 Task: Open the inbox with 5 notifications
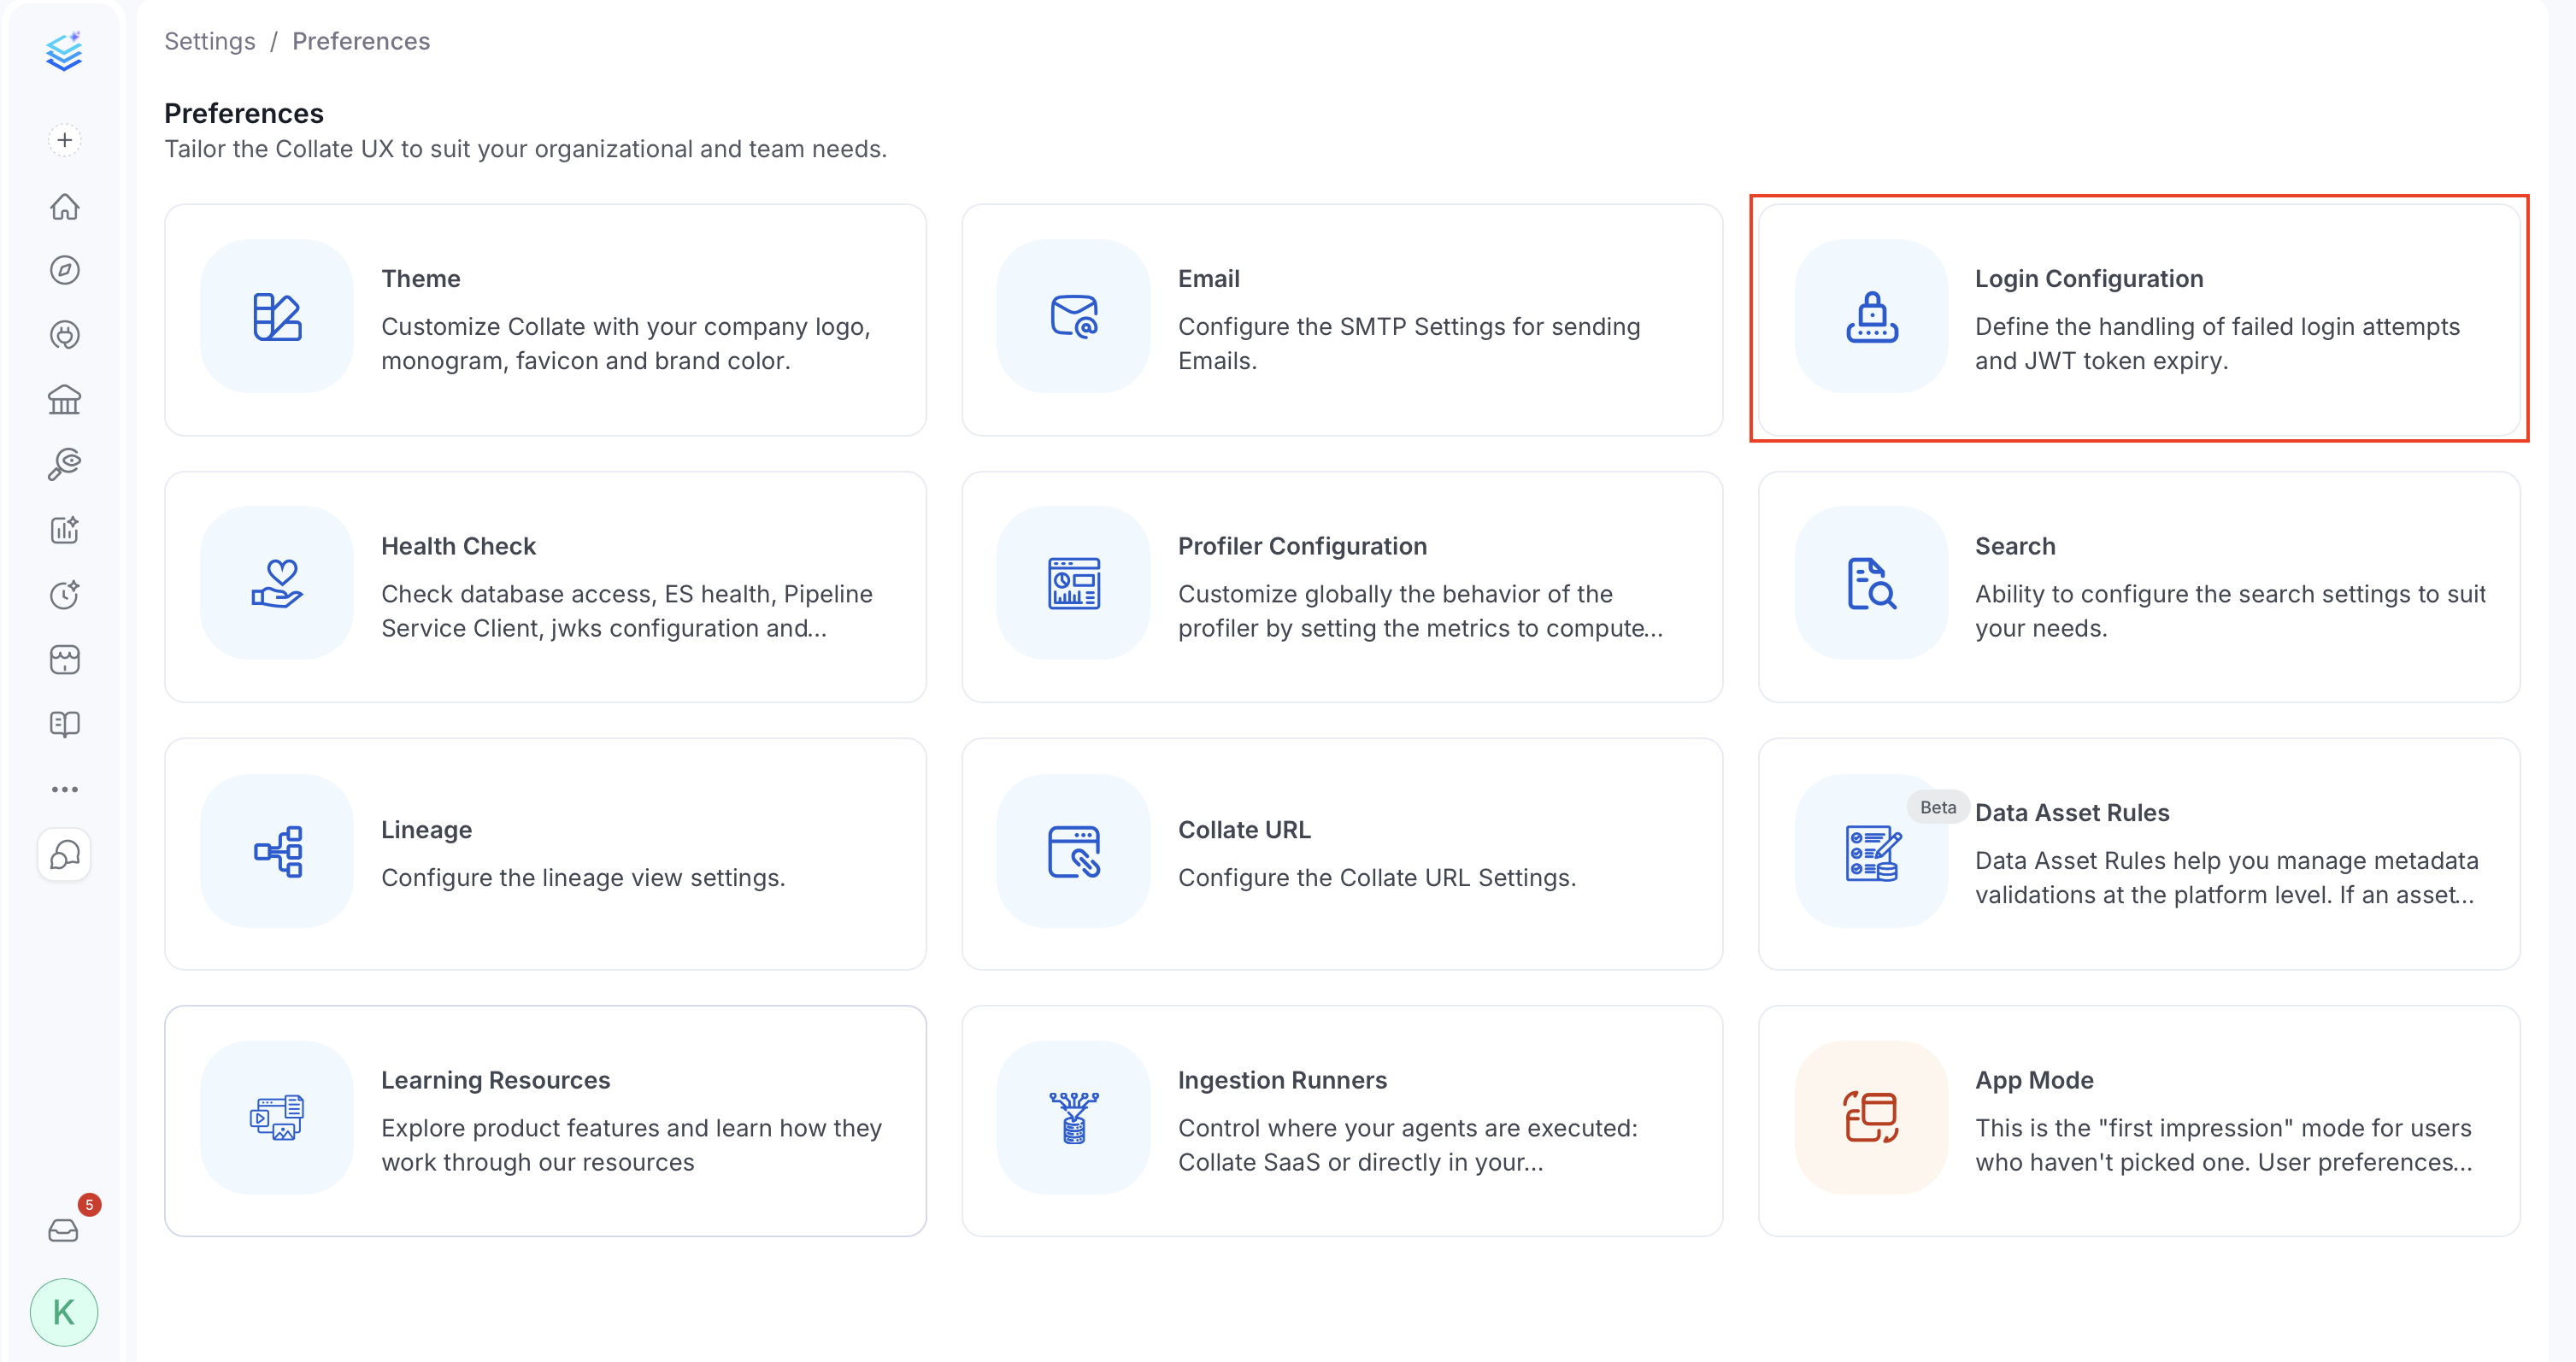tap(64, 1230)
